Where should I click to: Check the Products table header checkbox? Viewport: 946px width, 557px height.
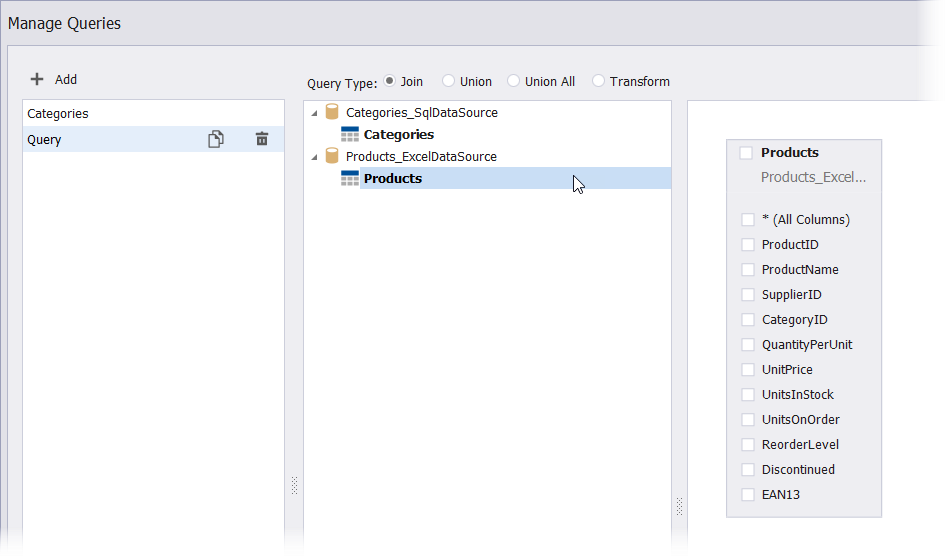tap(746, 153)
